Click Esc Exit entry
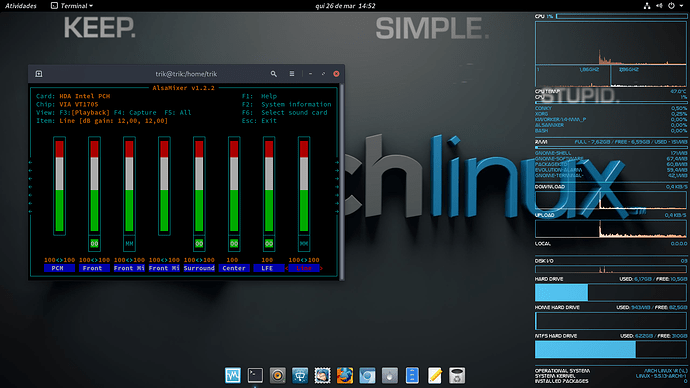The image size is (690, 388). pos(259,121)
